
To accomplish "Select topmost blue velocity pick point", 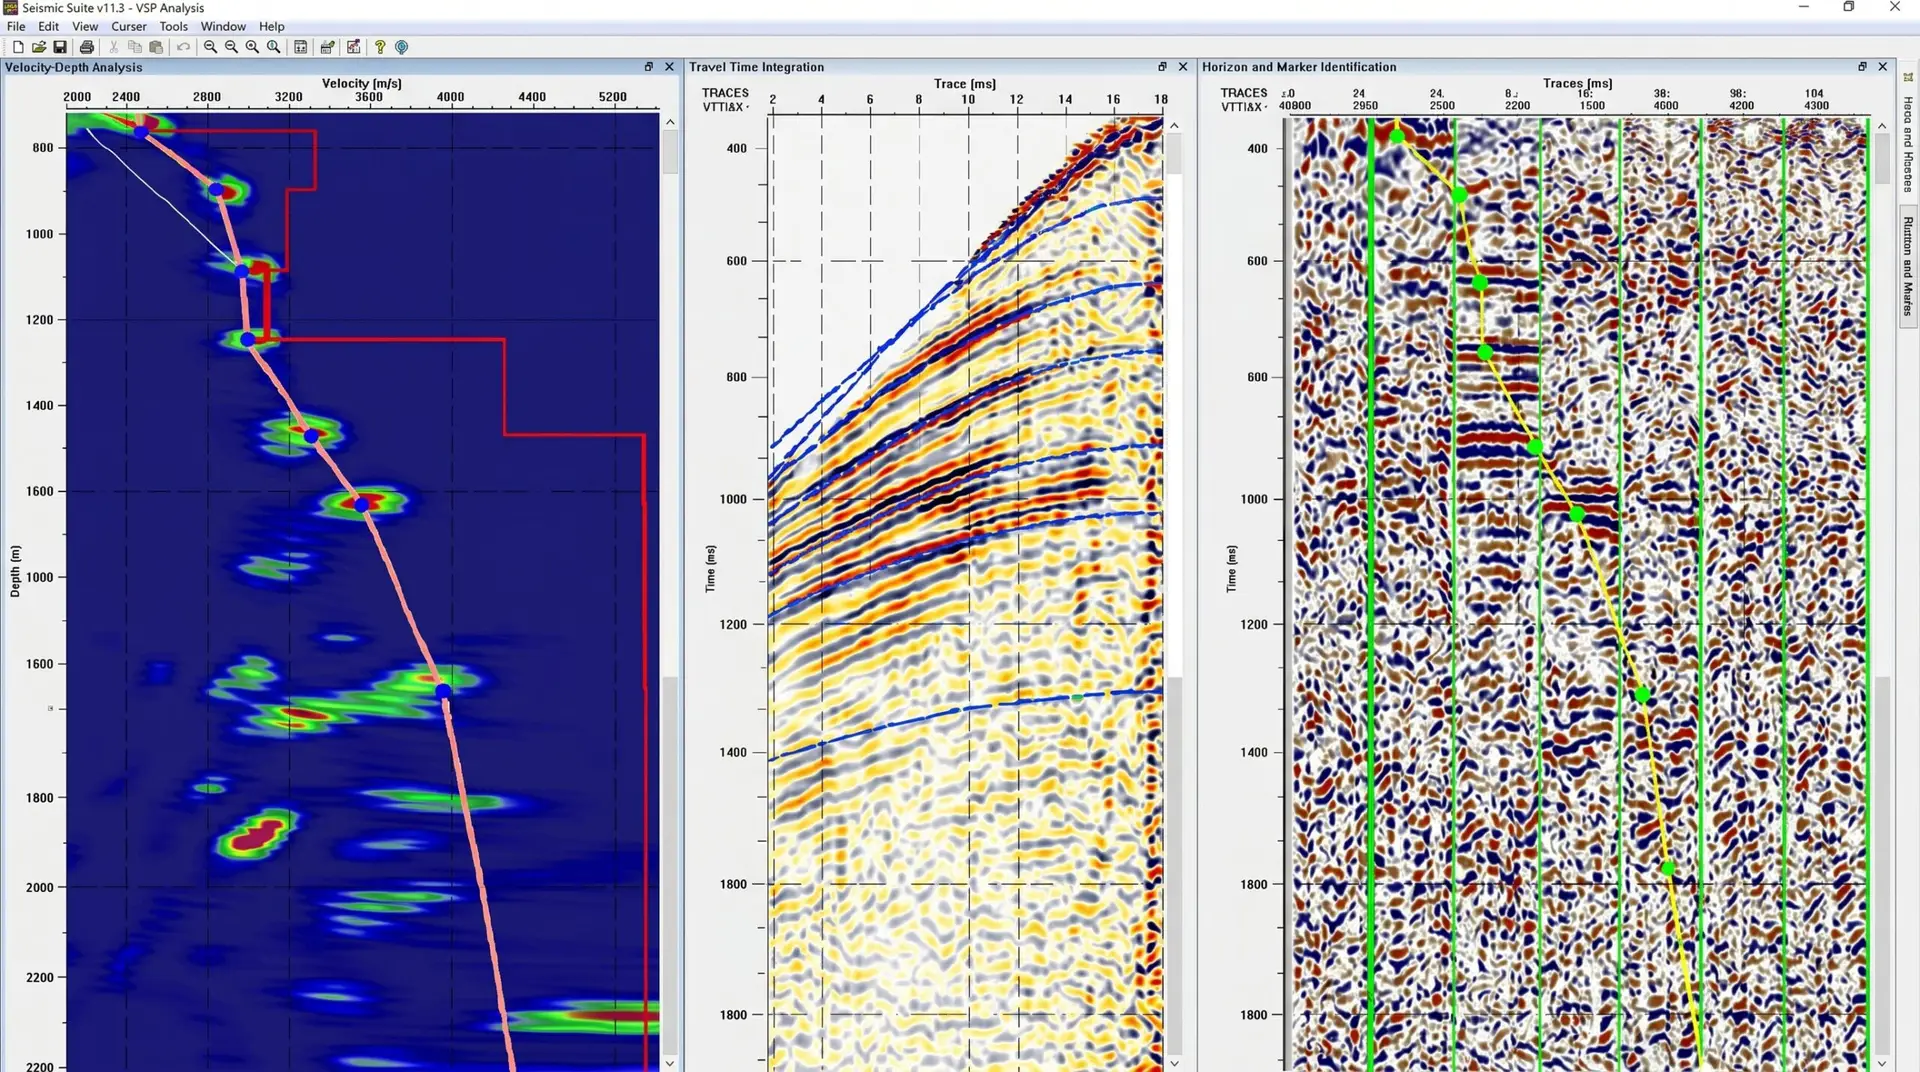I will pyautogui.click(x=141, y=132).
